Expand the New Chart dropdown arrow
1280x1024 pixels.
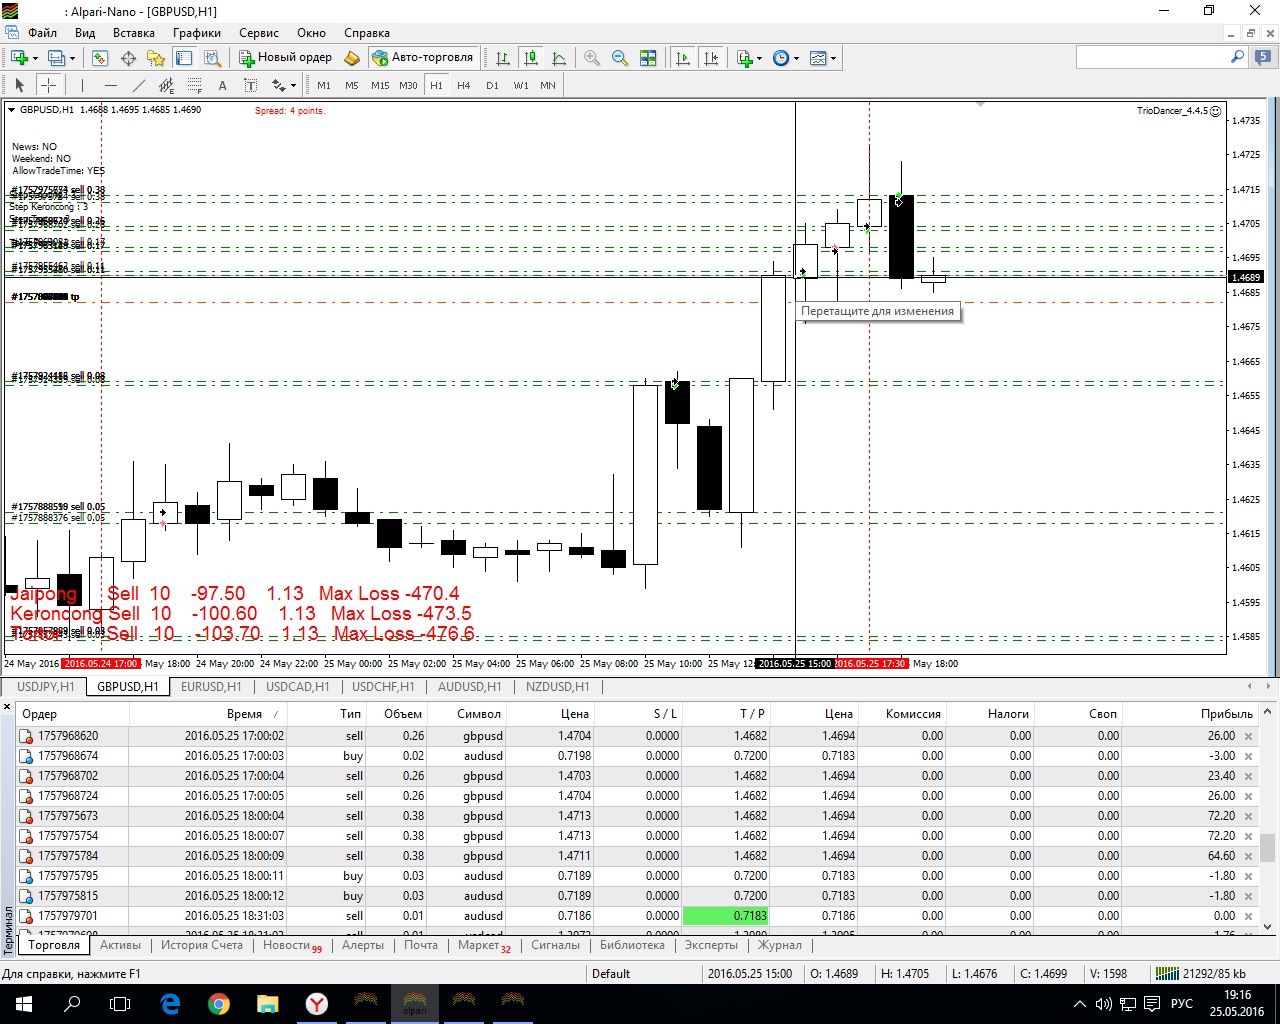coord(35,58)
